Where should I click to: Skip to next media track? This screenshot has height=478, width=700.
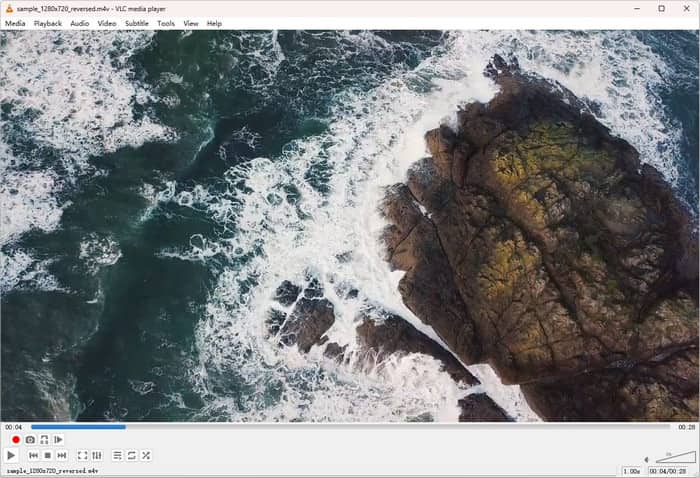tap(61, 456)
